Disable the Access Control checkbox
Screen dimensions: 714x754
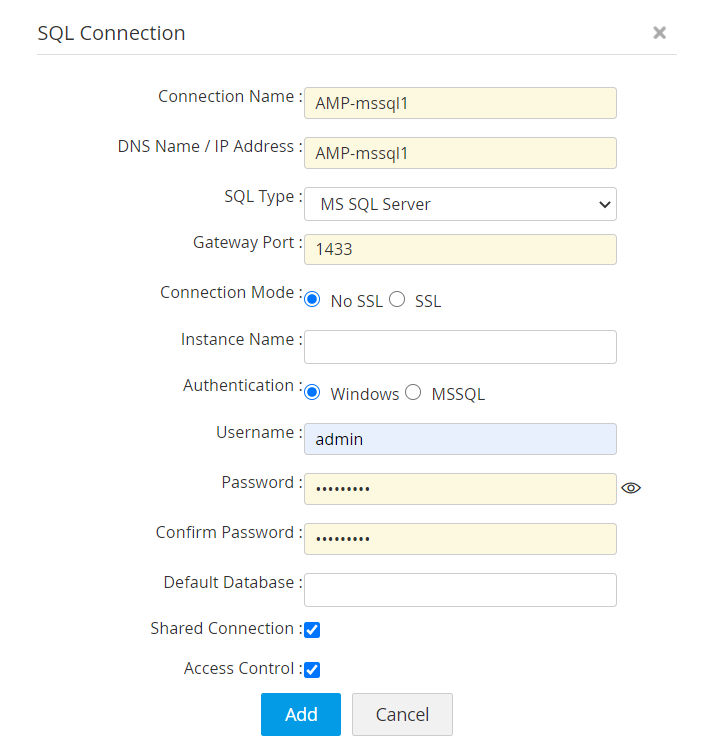pos(312,670)
